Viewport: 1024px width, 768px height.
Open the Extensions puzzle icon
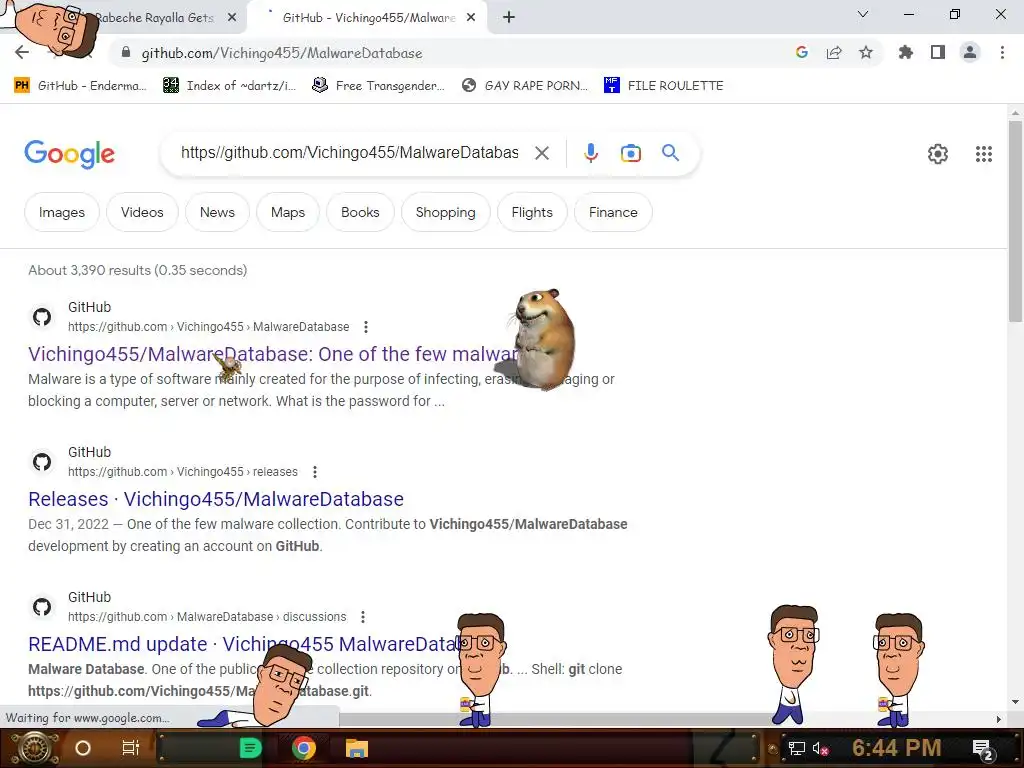[x=906, y=53]
